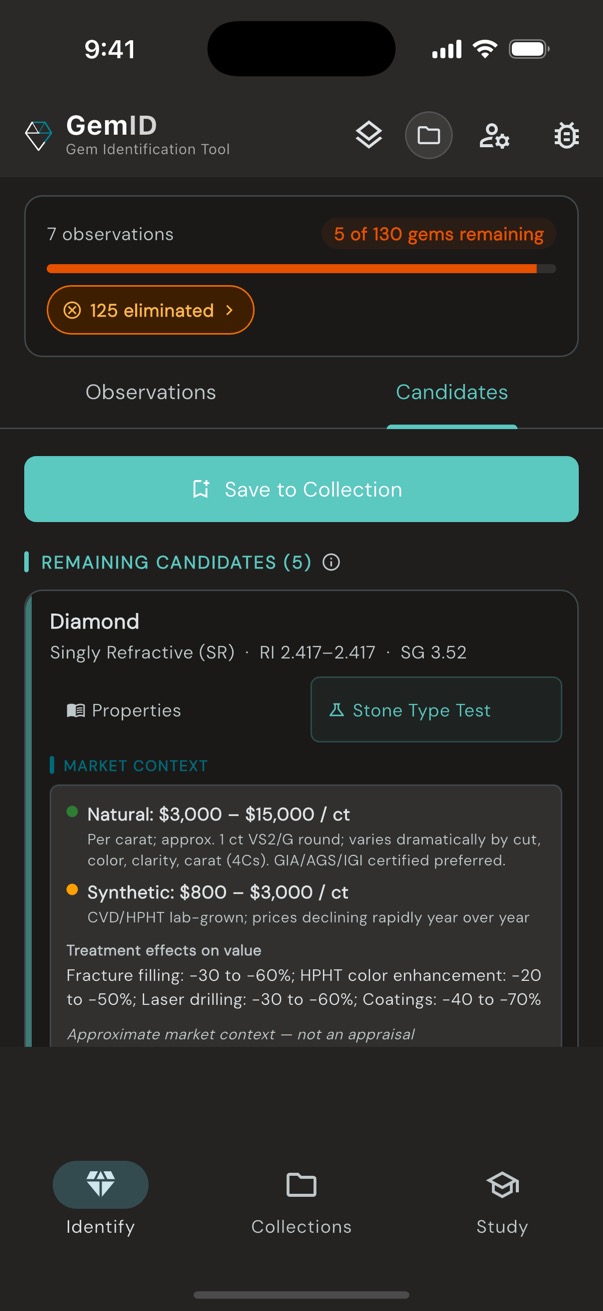This screenshot has width=603, height=1311.
Task: Click the circled folder icon in the top bar
Action: 429,134
